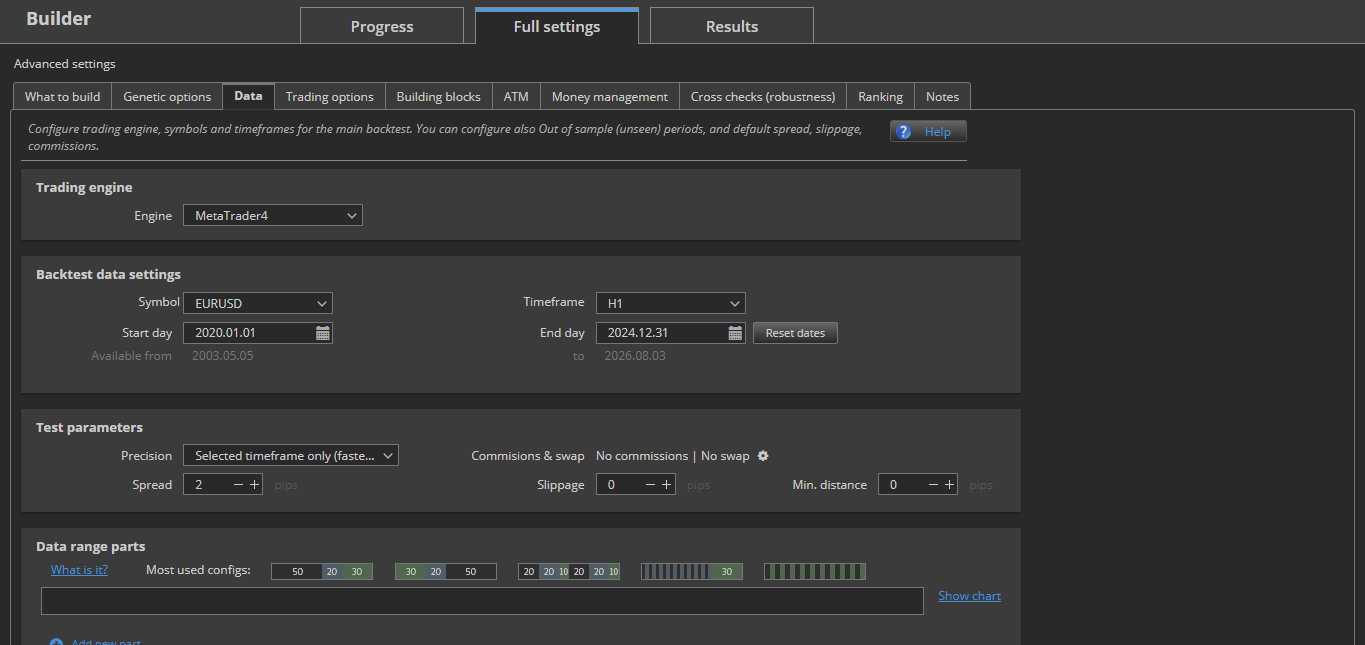Open the Start day calendar picker
The width and height of the screenshot is (1365, 645).
(x=322, y=333)
